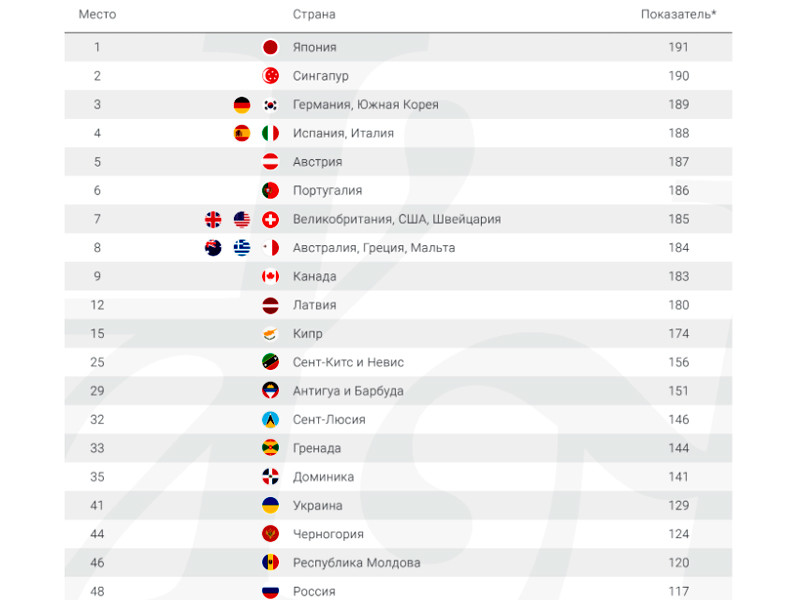Select the Португалия country name
The width and height of the screenshot is (800, 600).
point(327,190)
